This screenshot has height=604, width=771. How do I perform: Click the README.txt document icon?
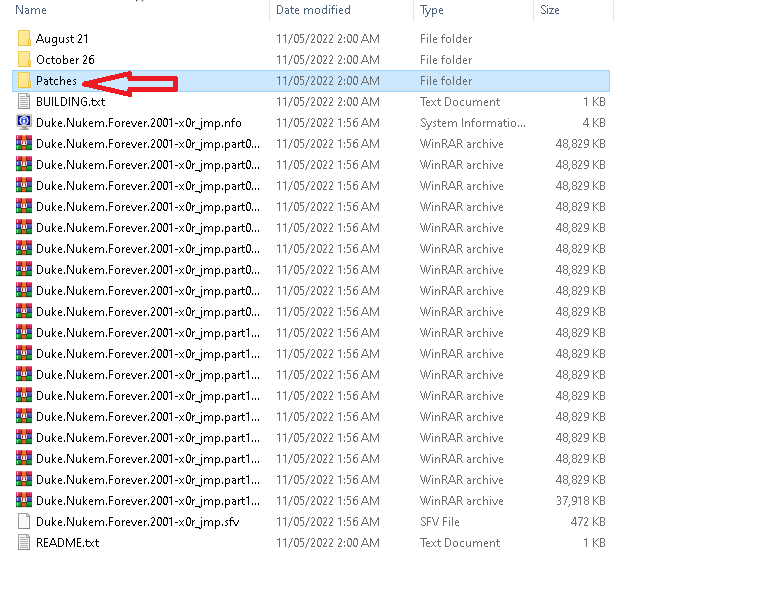(x=24, y=543)
